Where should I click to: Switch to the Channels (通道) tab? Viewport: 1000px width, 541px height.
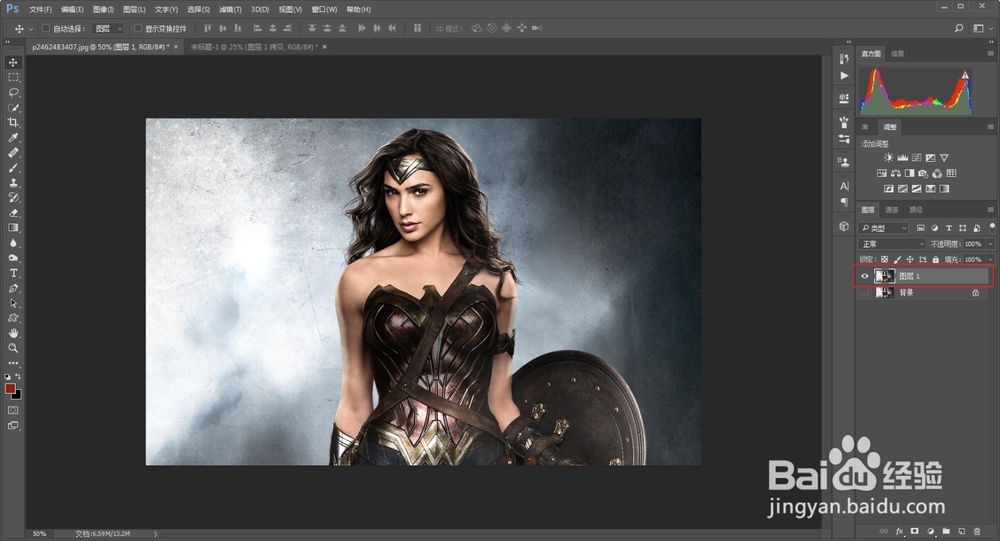892,209
